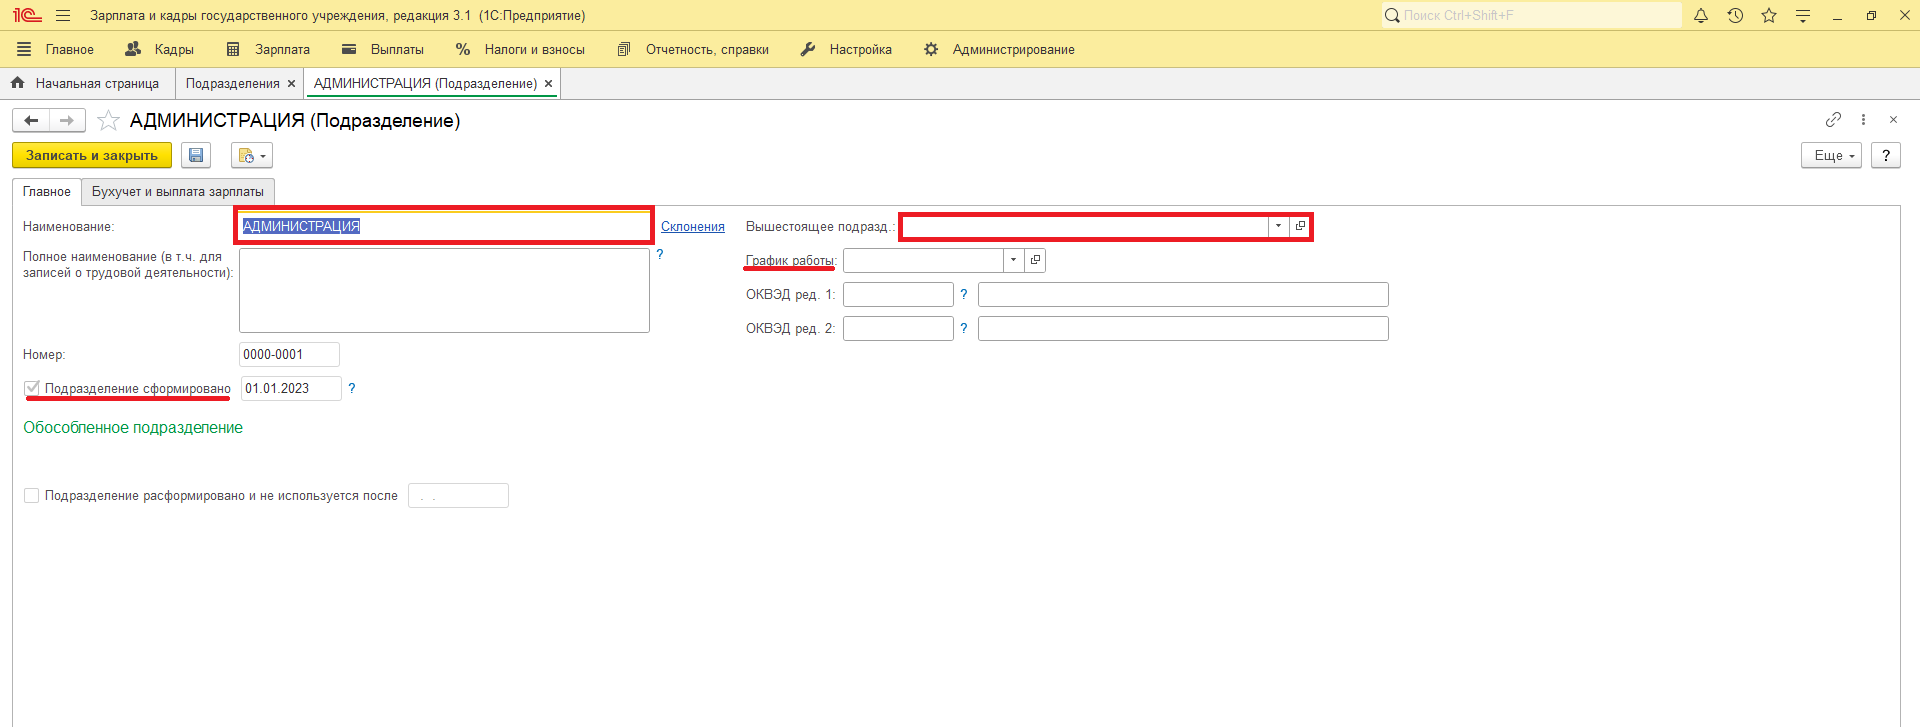Navigate forward with right arrow
Screen dimensions: 1920x727
[x=67, y=121]
